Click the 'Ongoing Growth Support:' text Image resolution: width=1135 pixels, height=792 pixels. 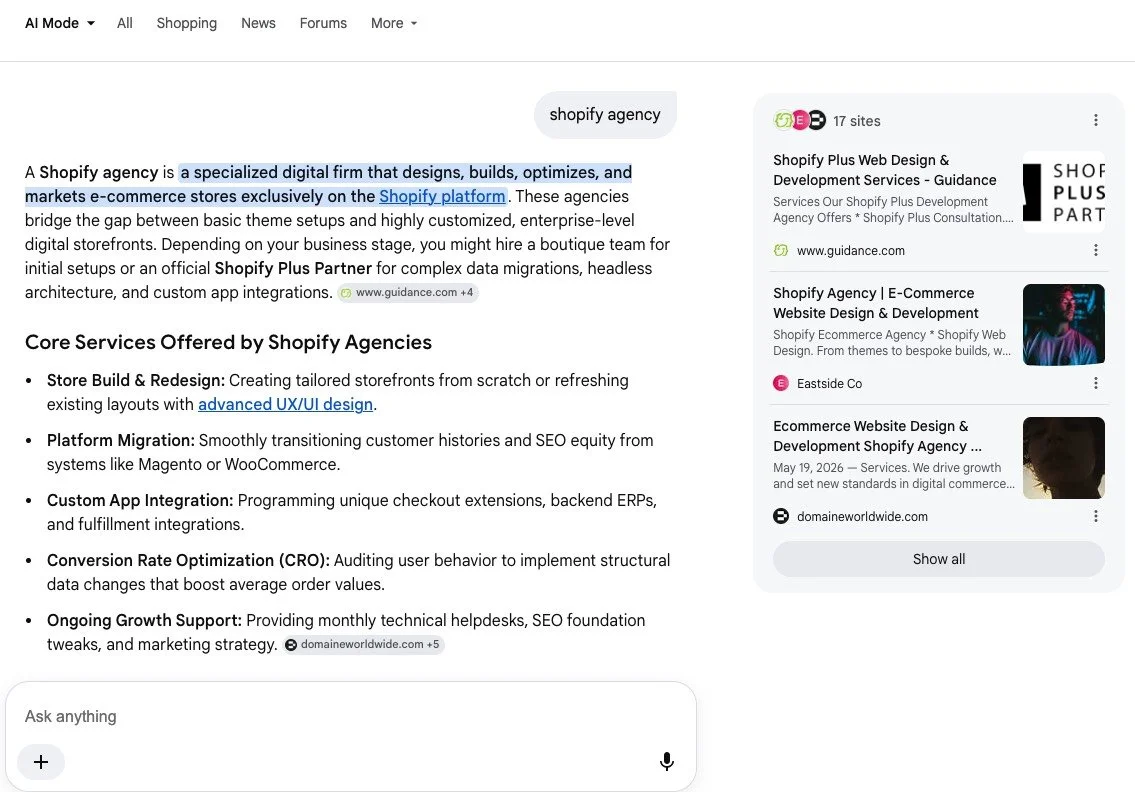pos(145,620)
